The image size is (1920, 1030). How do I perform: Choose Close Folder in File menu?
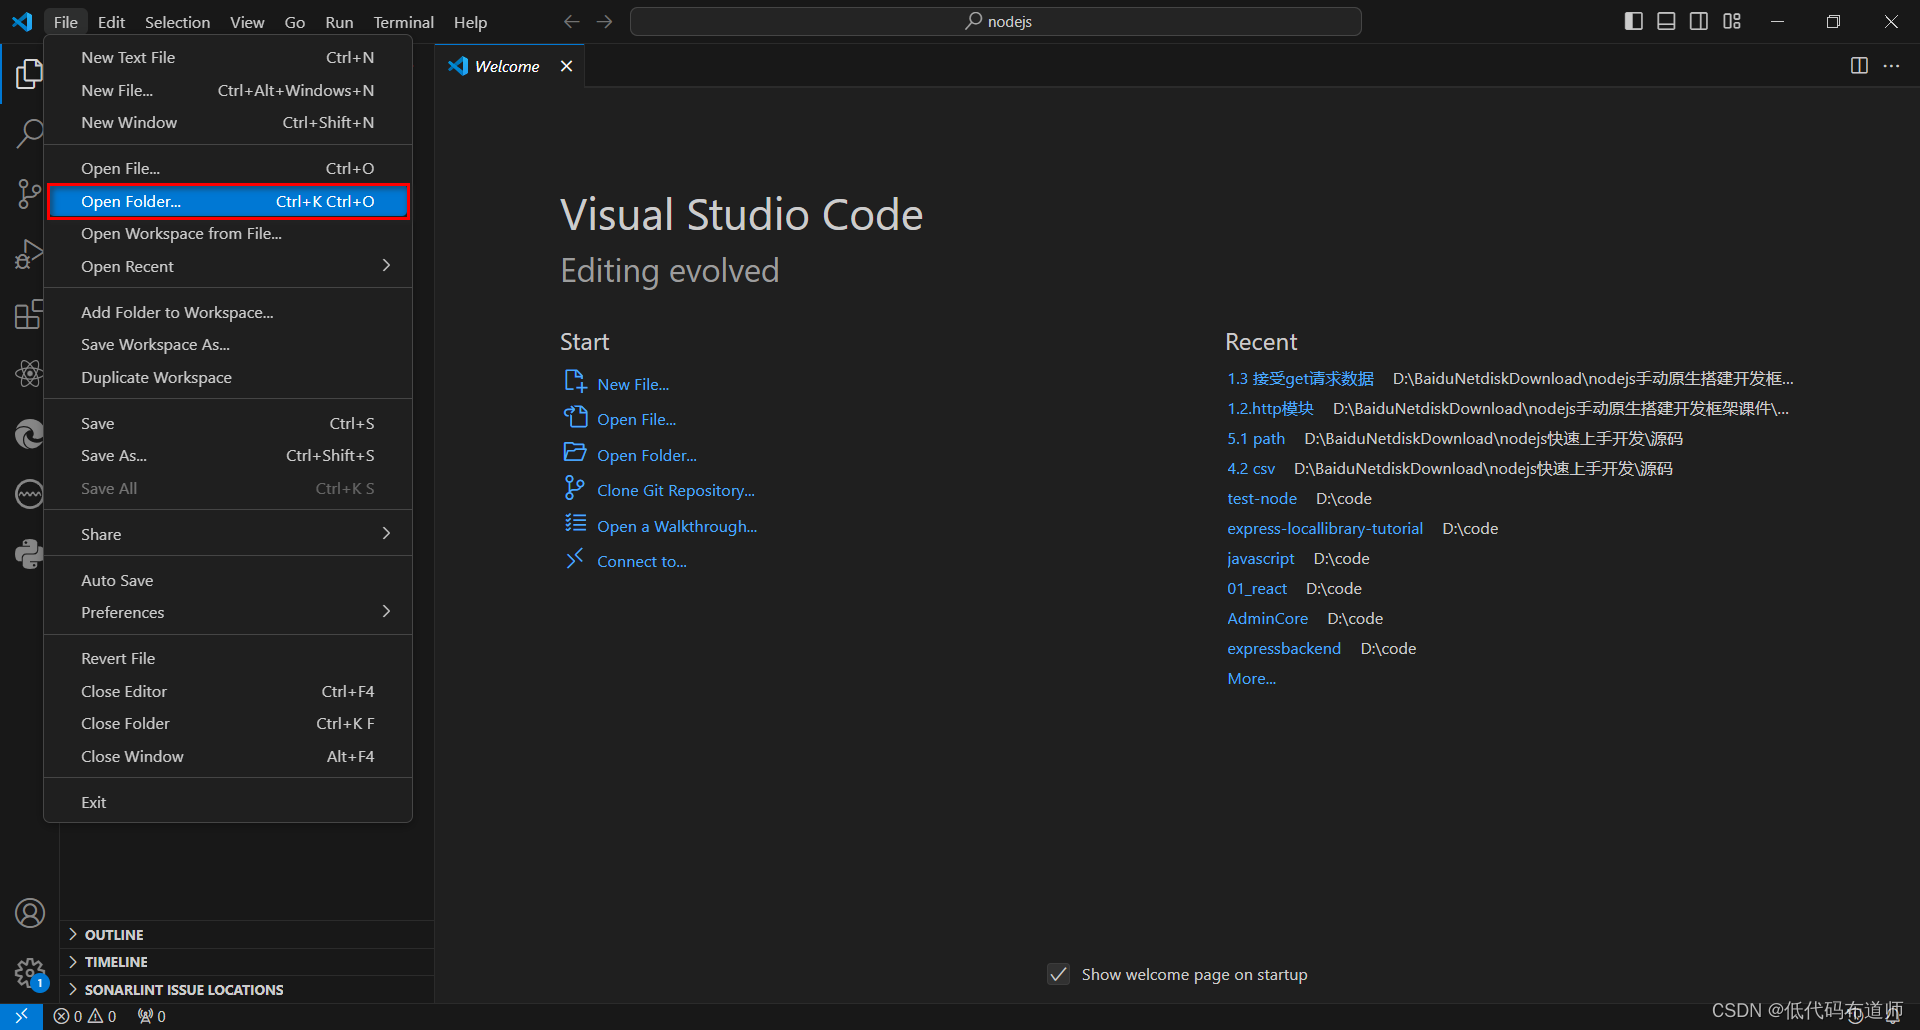pyautogui.click(x=228, y=723)
